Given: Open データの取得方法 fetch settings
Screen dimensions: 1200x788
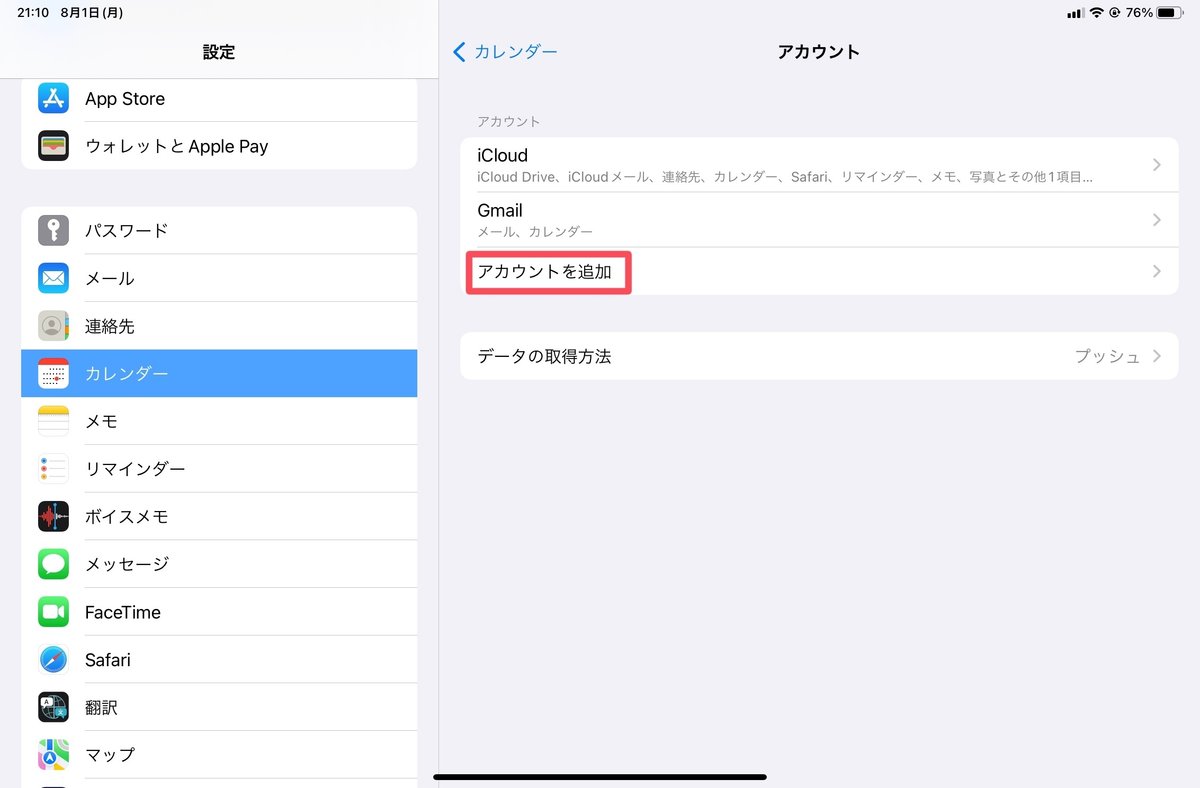Looking at the screenshot, I should pos(819,356).
